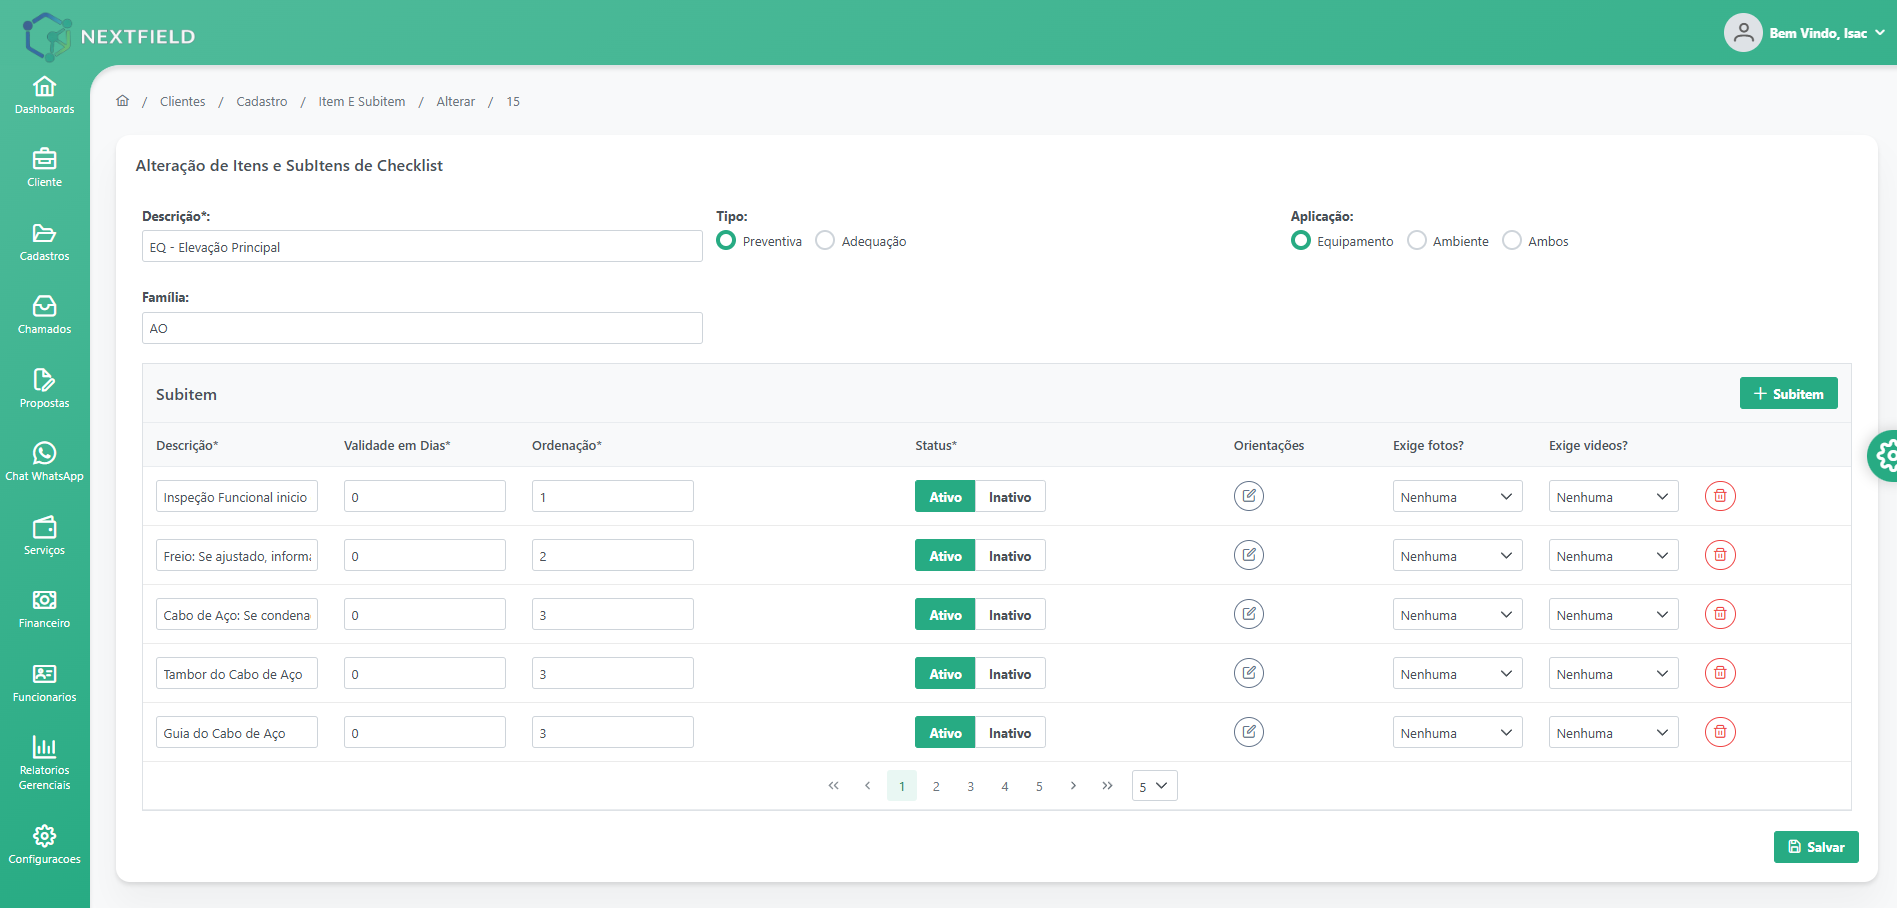The width and height of the screenshot is (1897, 908).
Task: Expand the Bem Vindo, Isac user menu
Action: 1805,33
